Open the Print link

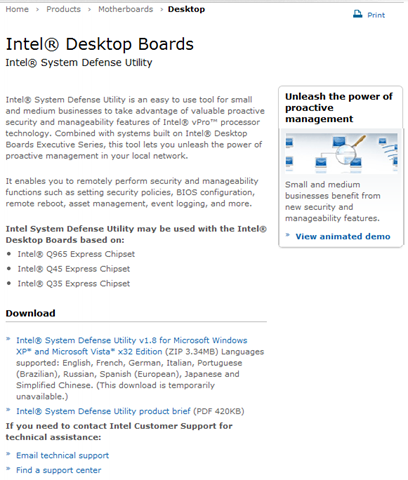(376, 15)
